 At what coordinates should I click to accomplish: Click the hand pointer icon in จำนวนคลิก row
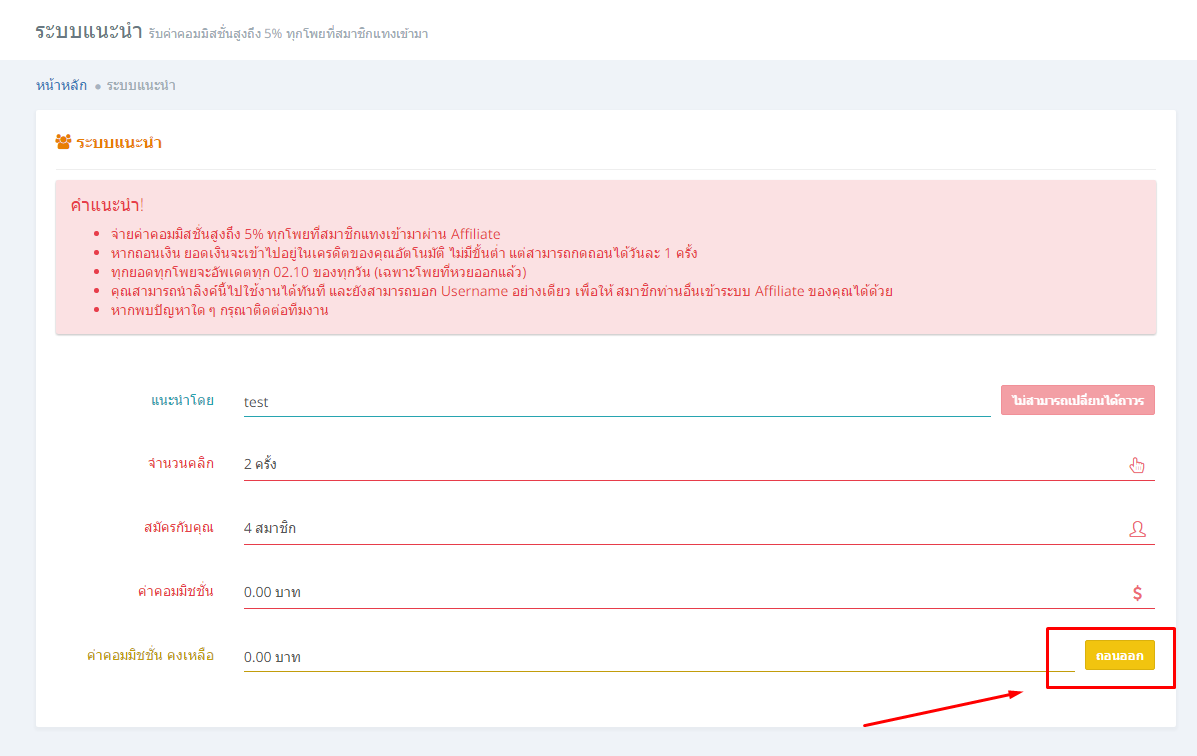click(x=1137, y=464)
